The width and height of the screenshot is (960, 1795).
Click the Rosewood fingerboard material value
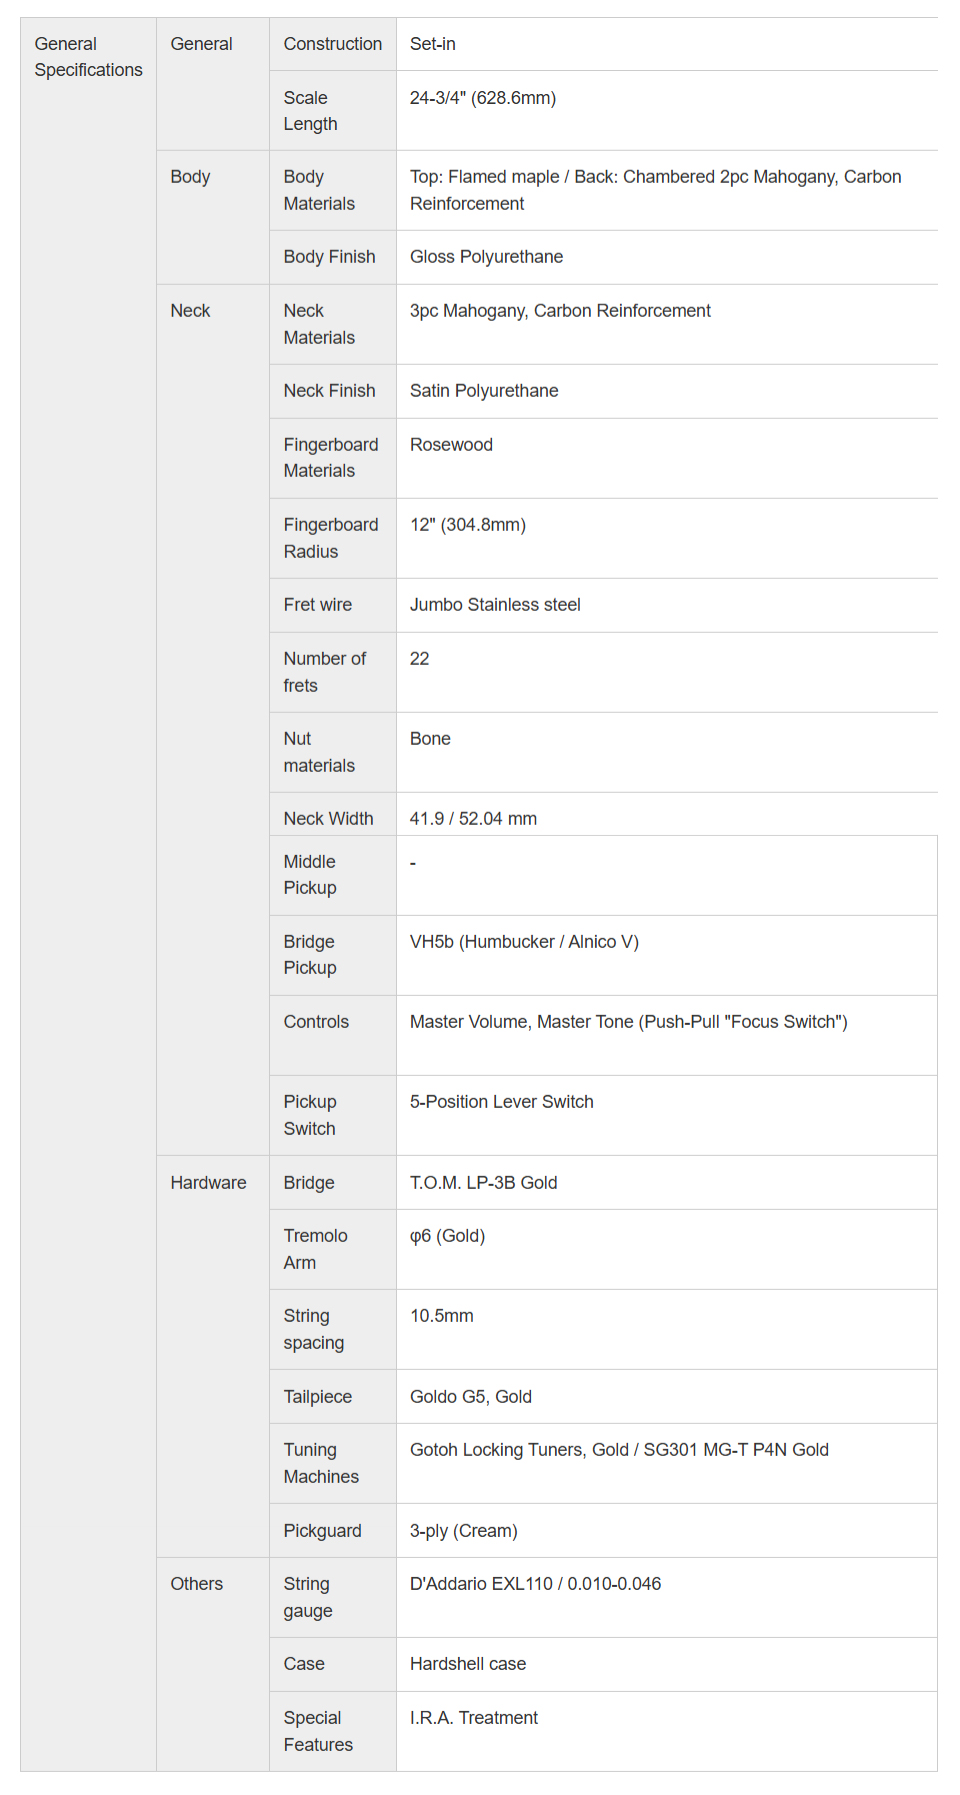click(451, 445)
